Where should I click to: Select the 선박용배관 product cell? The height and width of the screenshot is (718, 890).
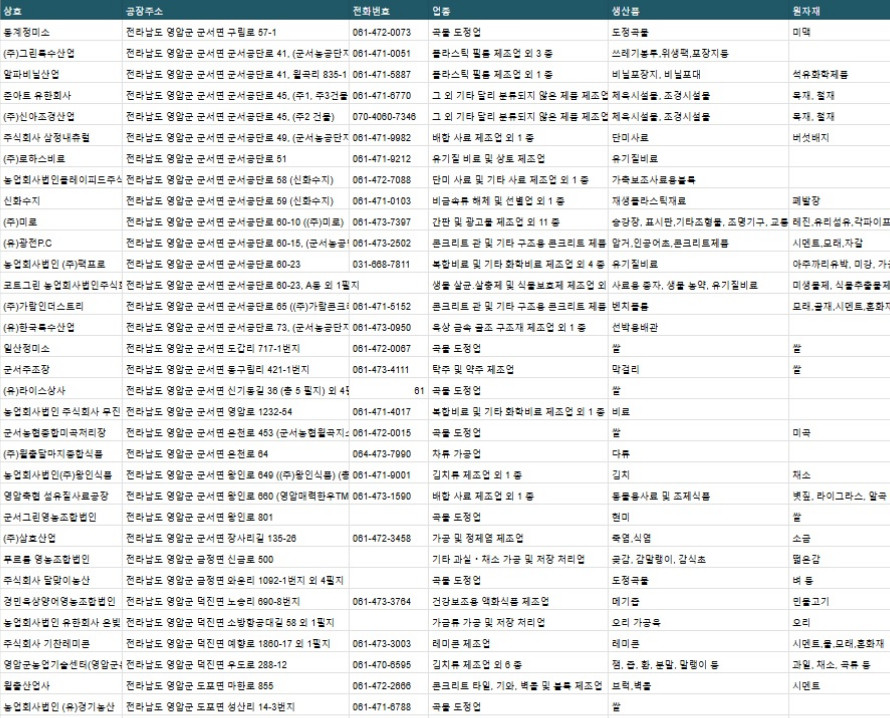pos(699,327)
